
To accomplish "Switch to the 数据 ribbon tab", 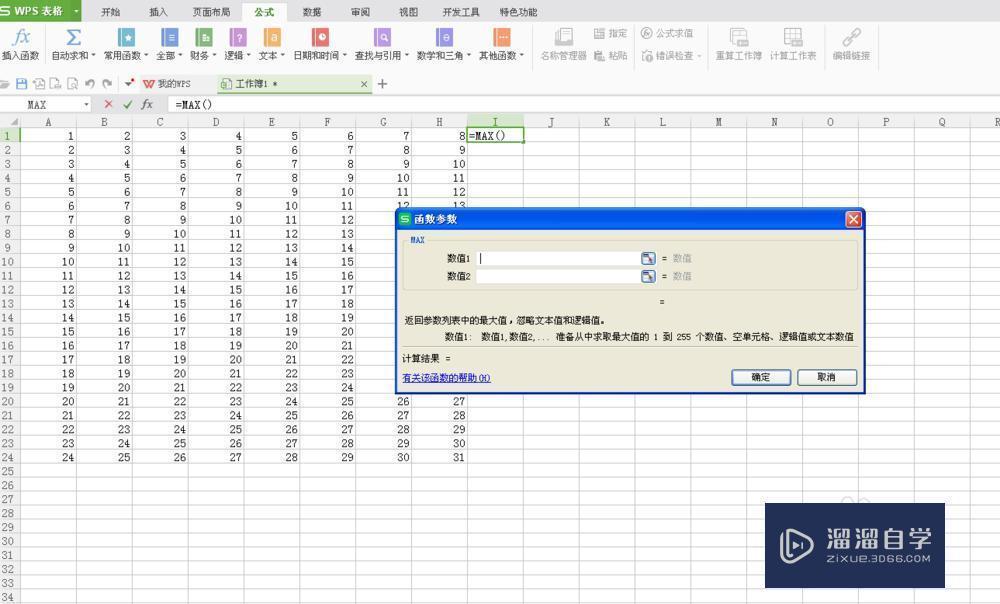I will [310, 12].
